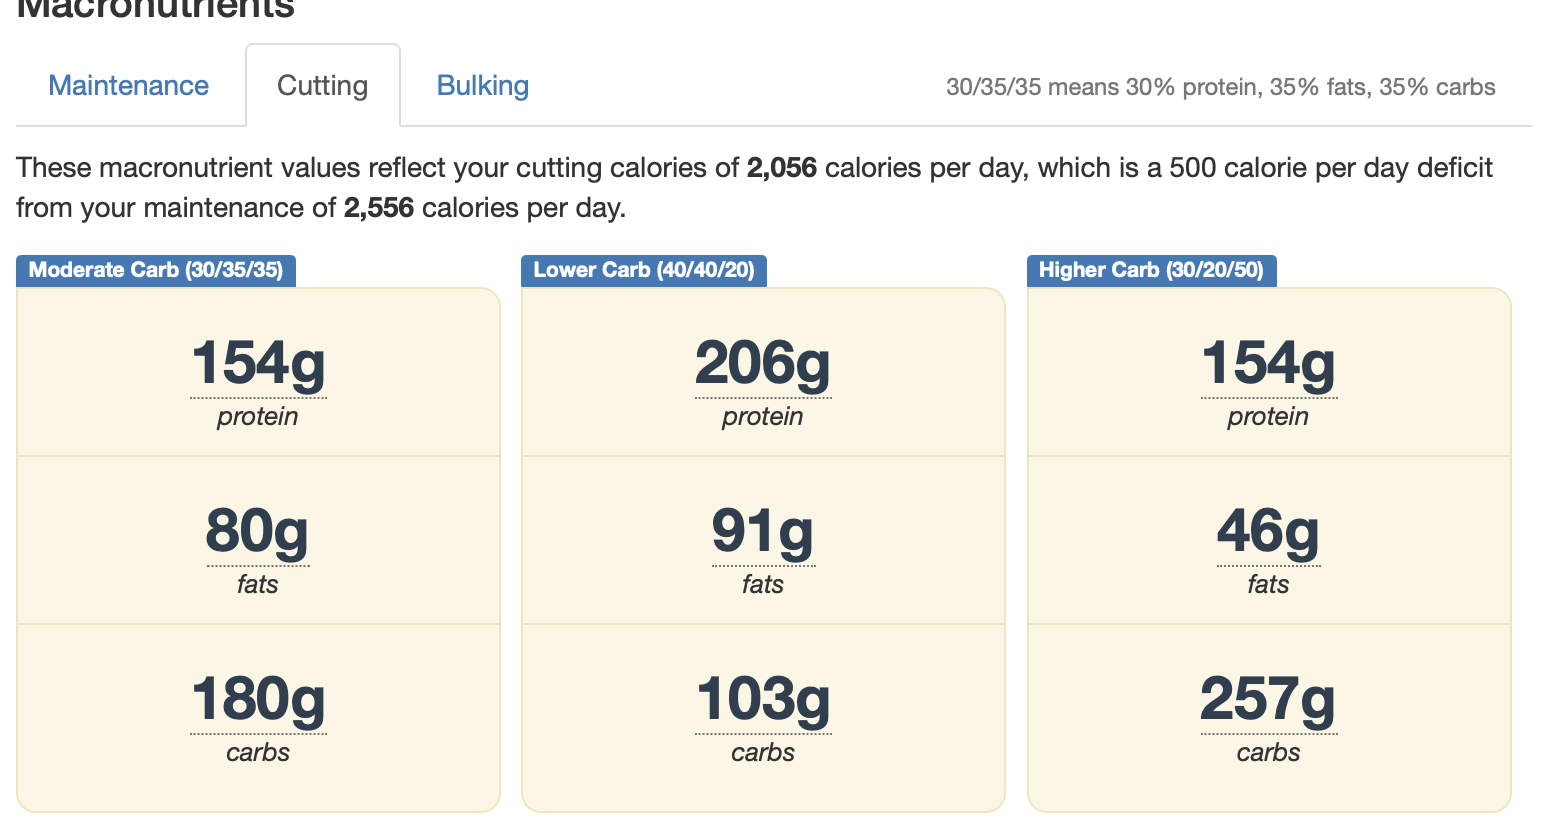Click the bold 2,556 maintenance calories figure
This screenshot has height=830, width=1542.
pyautogui.click(x=378, y=208)
